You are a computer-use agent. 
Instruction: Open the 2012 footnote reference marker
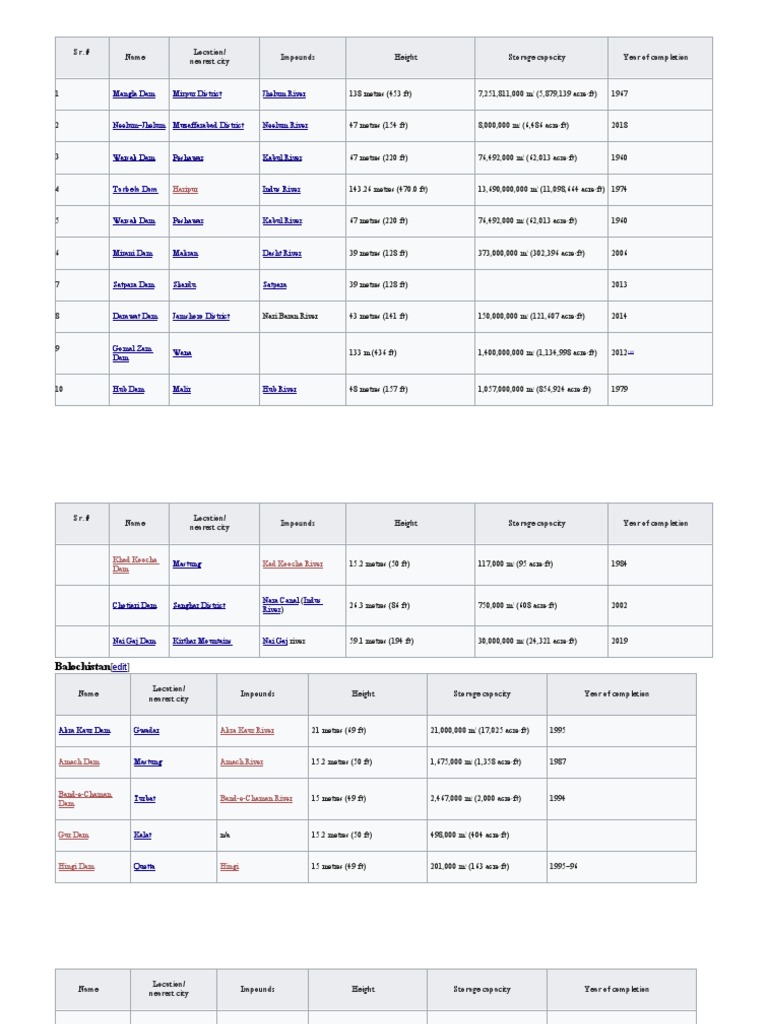tap(630, 353)
